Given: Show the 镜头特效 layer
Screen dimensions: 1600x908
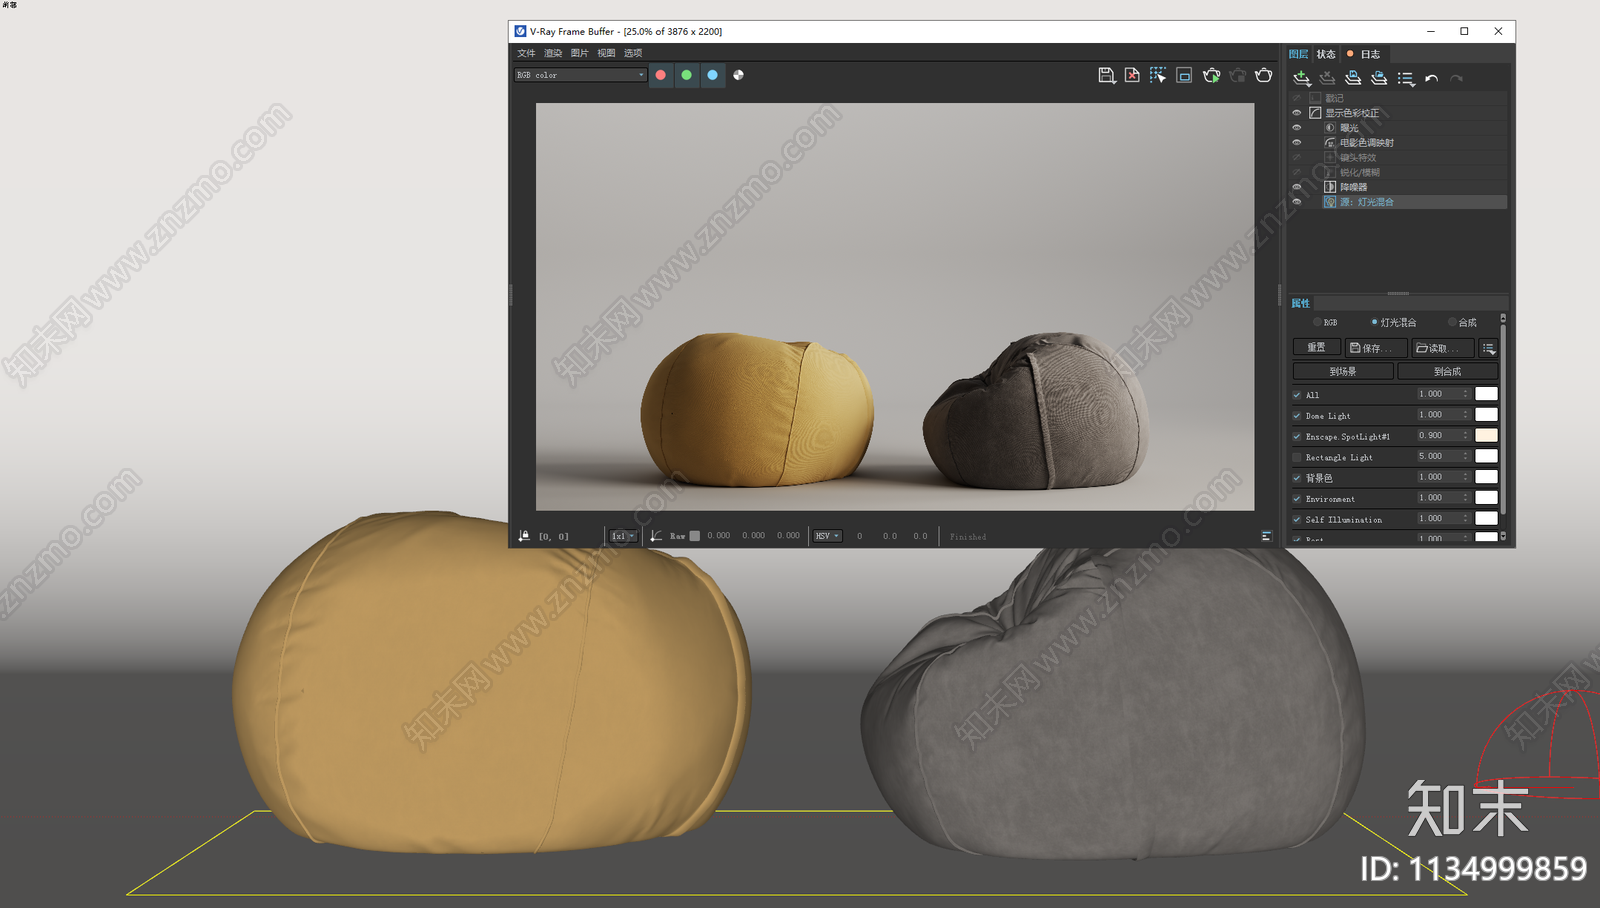Looking at the screenshot, I should pos(1297,157).
